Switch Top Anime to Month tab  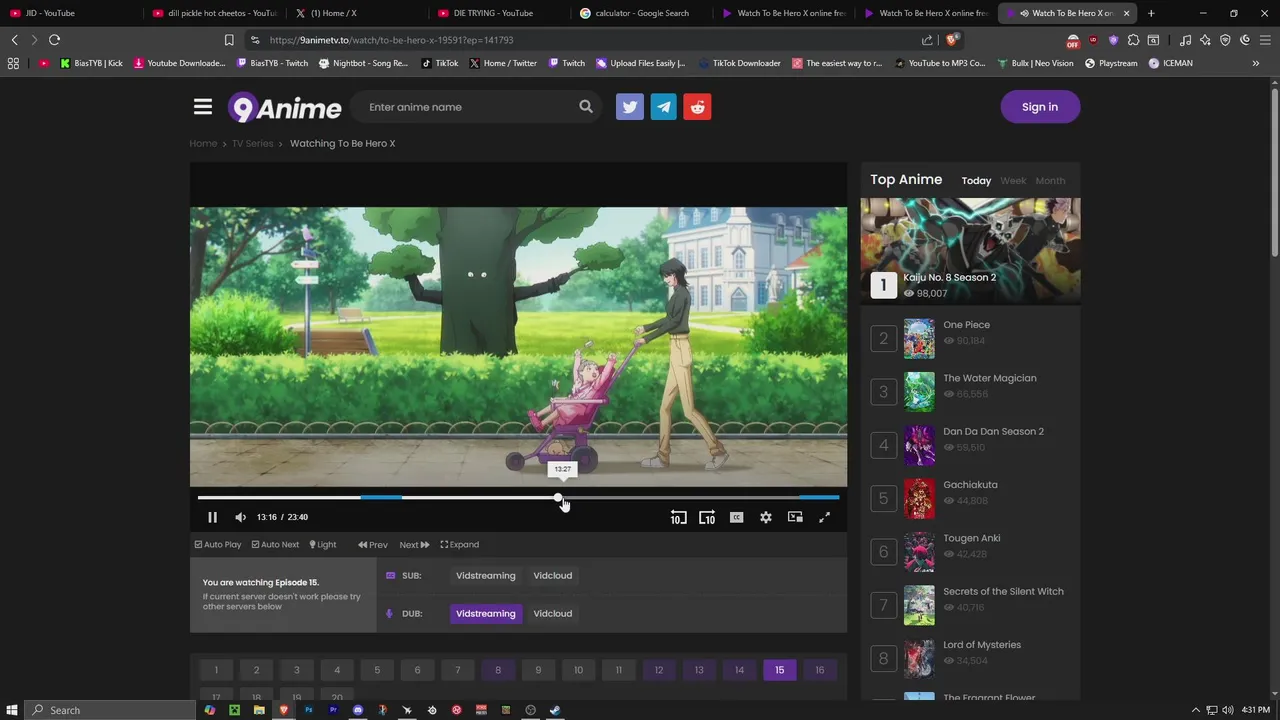tap(1050, 181)
